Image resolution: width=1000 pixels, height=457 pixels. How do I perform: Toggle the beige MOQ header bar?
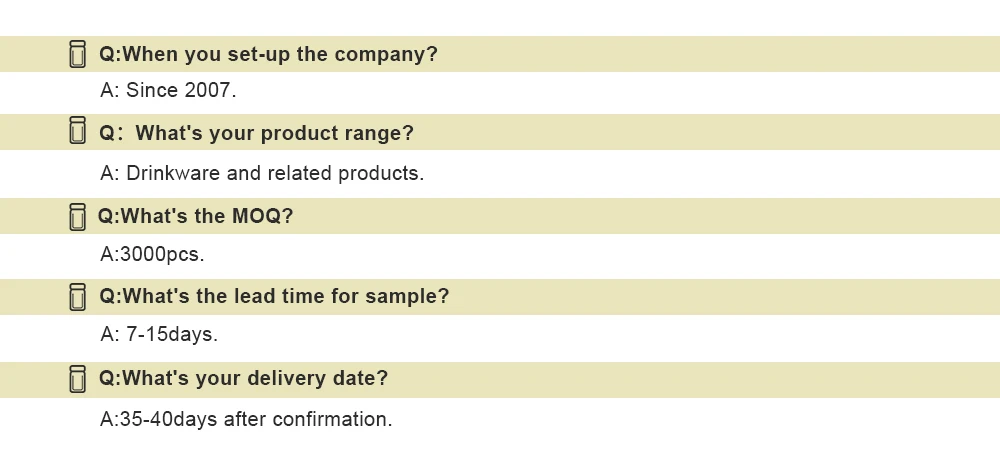click(x=700, y=216)
